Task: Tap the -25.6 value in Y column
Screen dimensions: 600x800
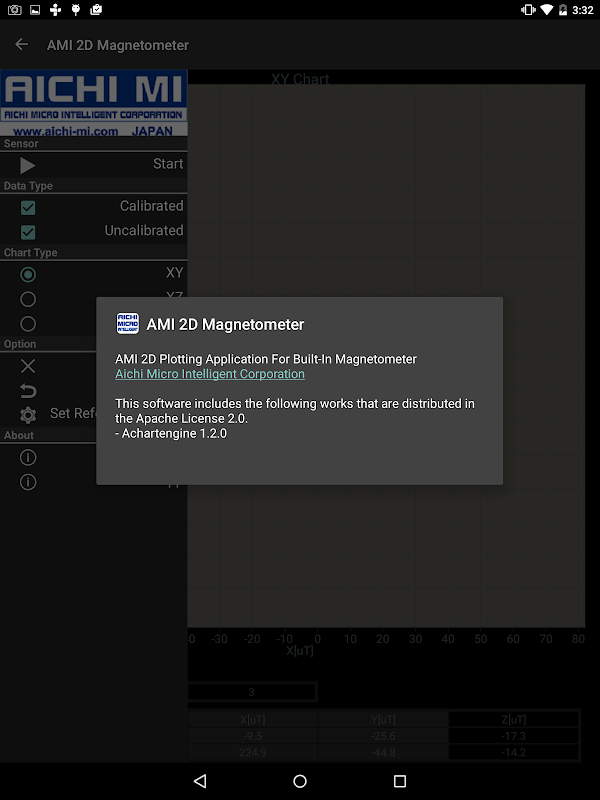Action: [x=383, y=736]
